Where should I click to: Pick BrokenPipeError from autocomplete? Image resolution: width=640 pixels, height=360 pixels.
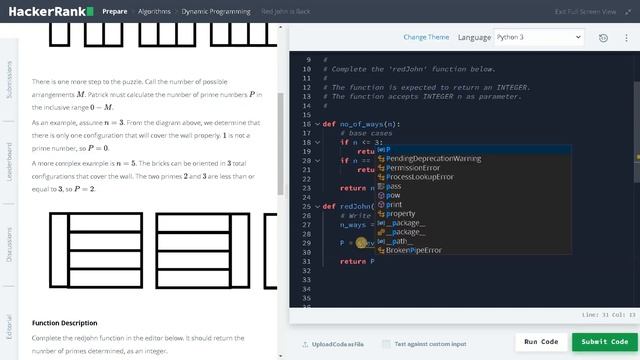(x=473, y=250)
